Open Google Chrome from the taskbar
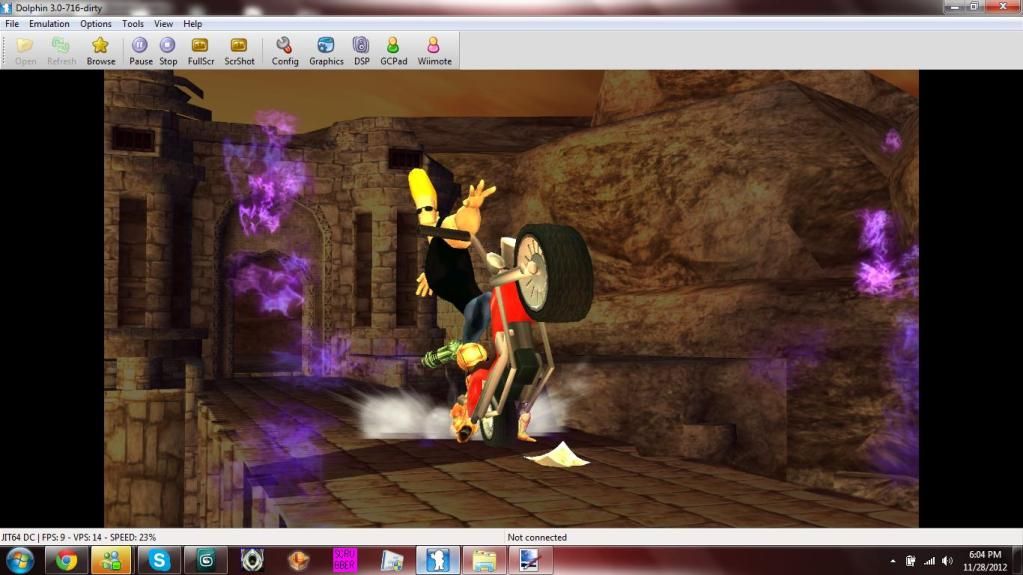Screen dimensions: 1023x575 pyautogui.click(x=66, y=560)
